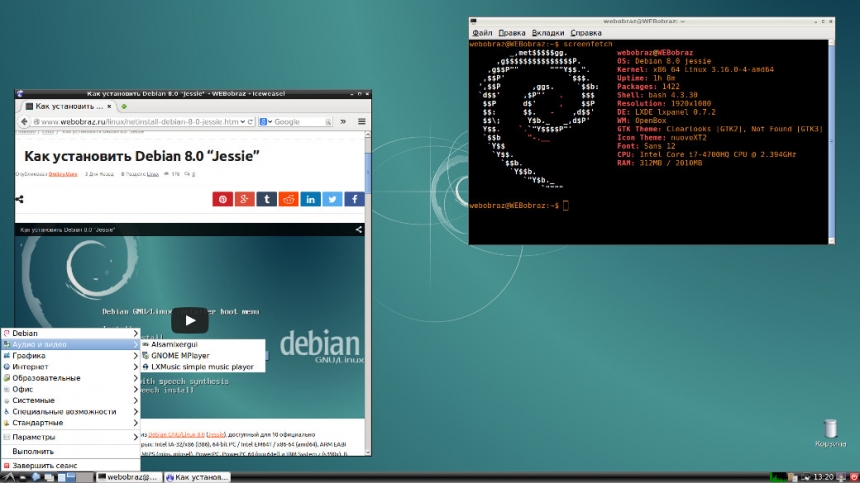The width and height of the screenshot is (860, 483).
Task: Show more toolbar items chevron in Iceweasel
Action: point(343,122)
